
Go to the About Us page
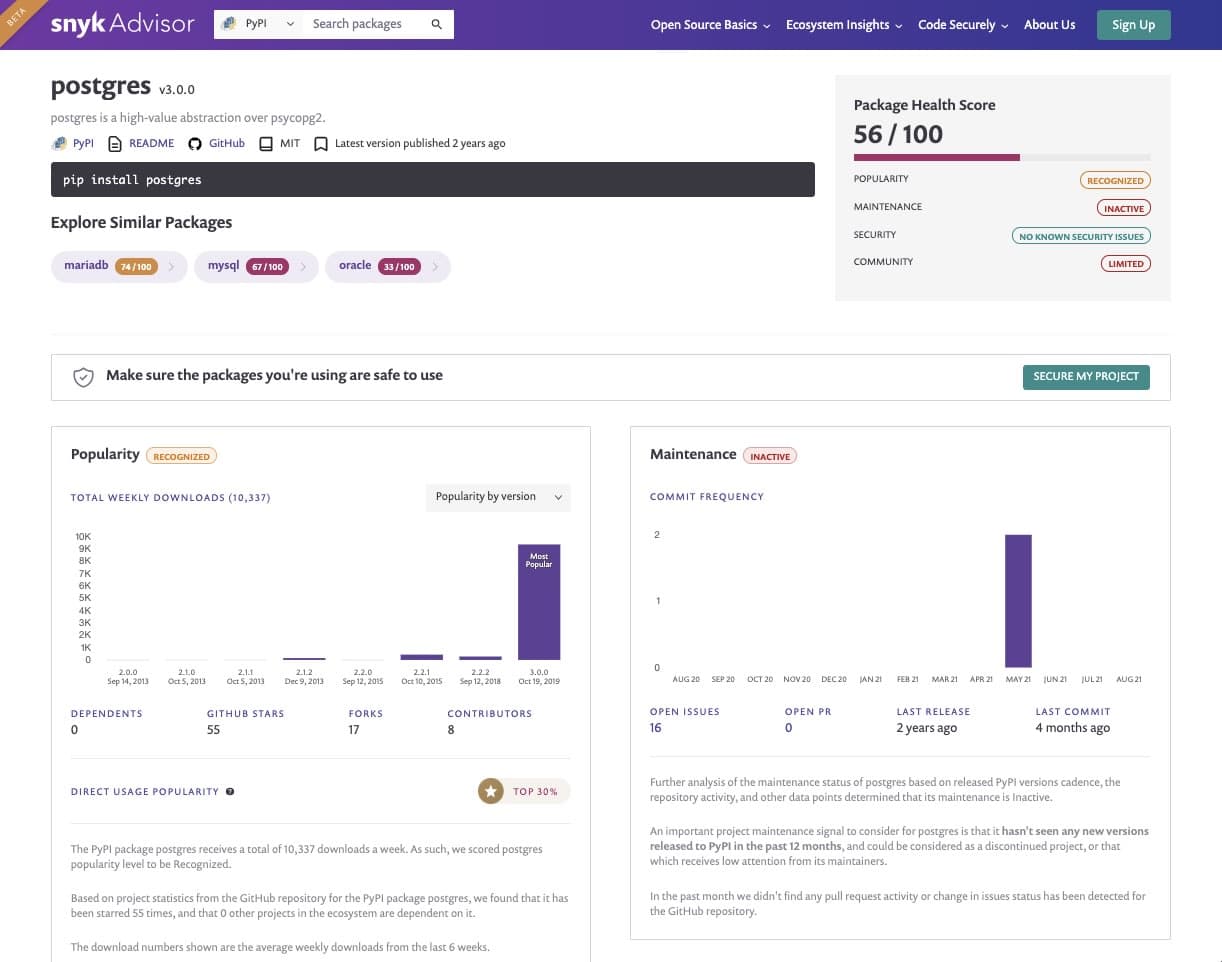click(x=1049, y=25)
